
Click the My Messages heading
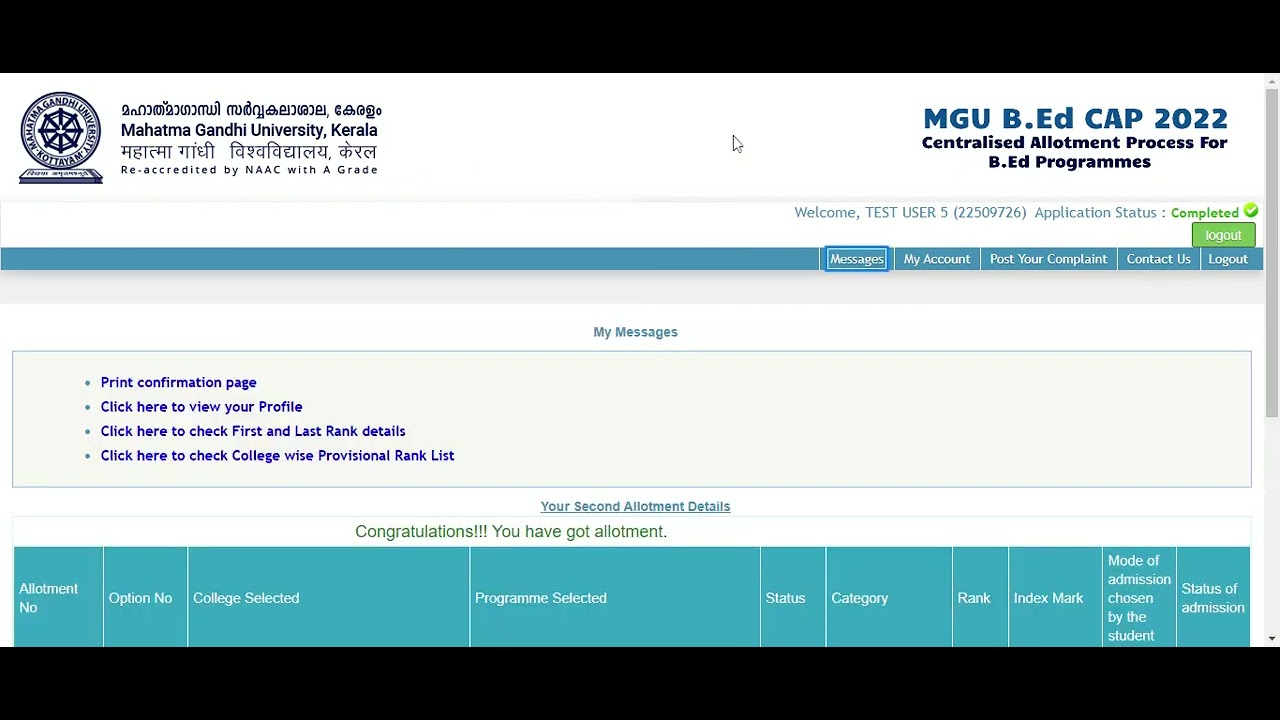(635, 332)
